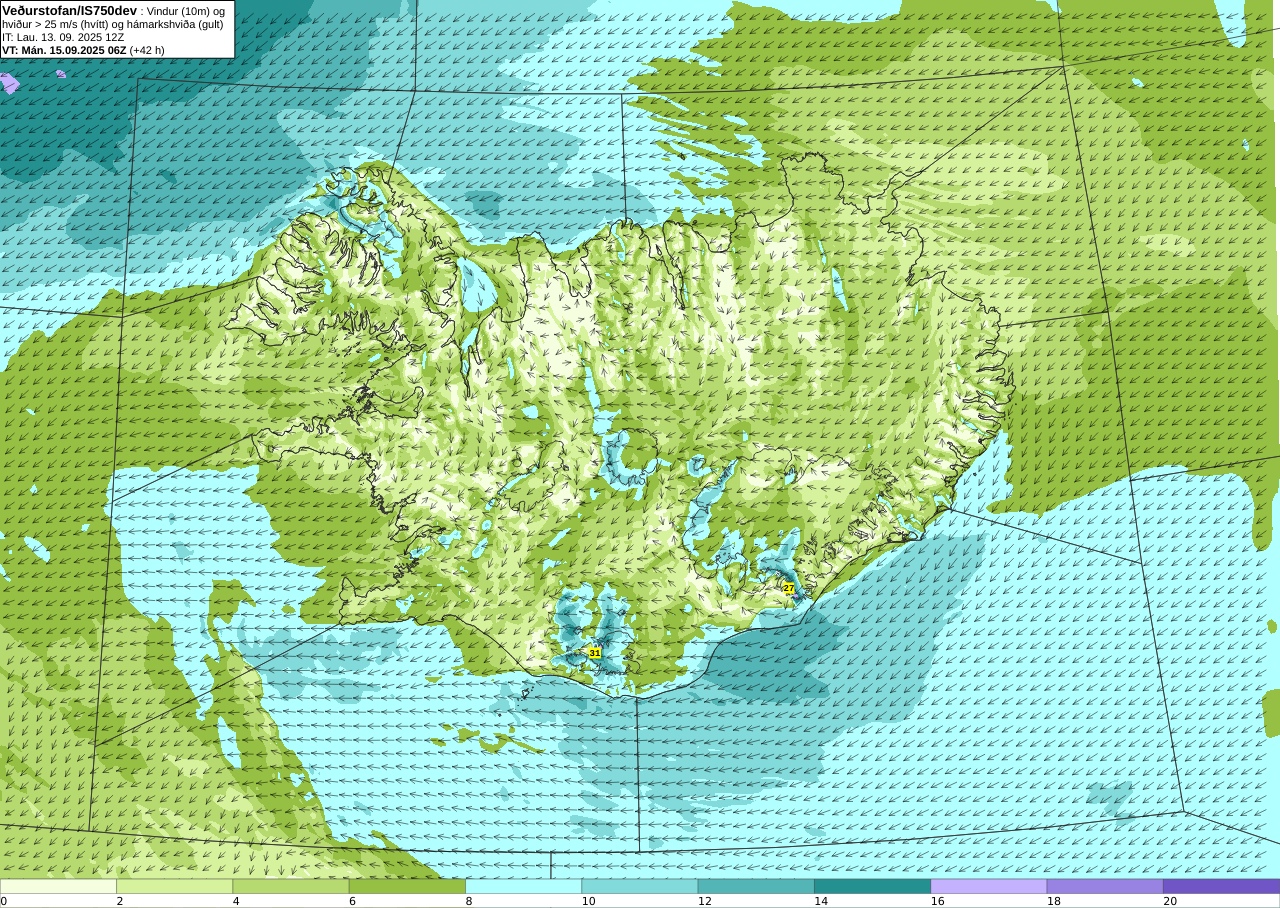Viewport: 1280px width, 908px height.
Task: Click the legend scale value 4
Action: click(x=236, y=901)
